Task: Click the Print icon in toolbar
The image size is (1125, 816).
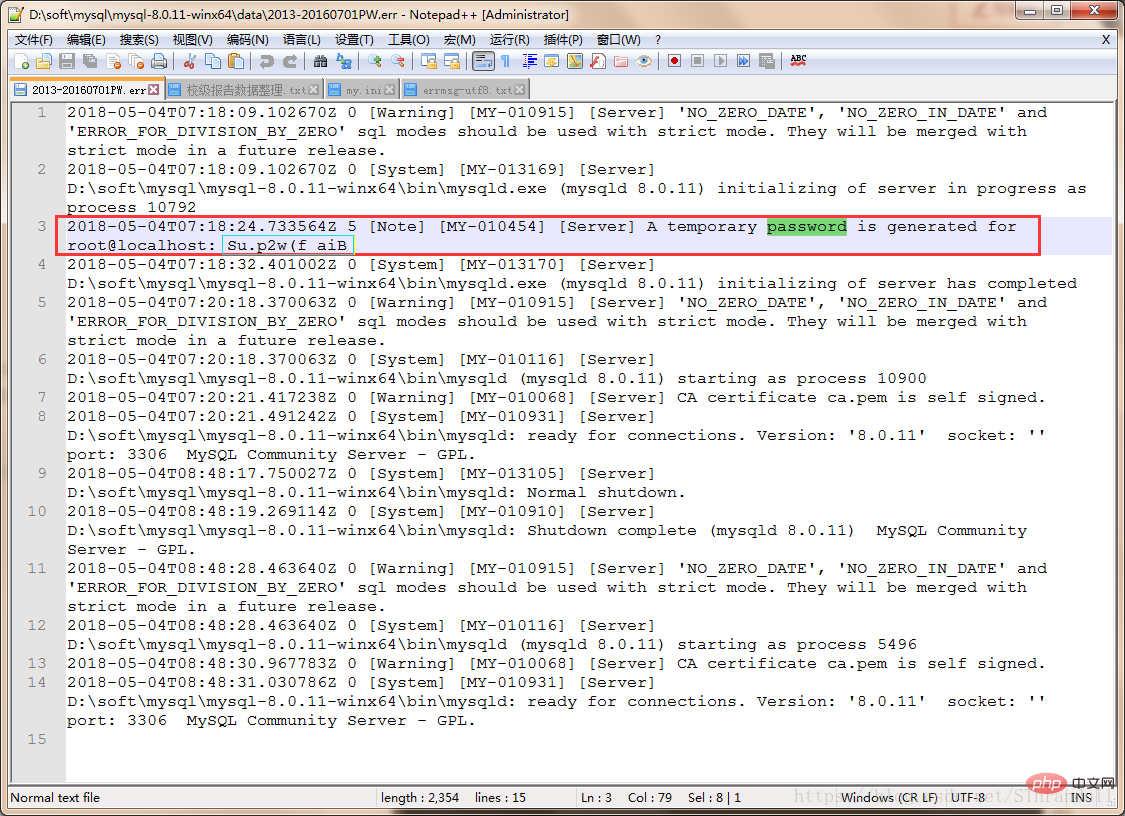Action: coord(159,62)
